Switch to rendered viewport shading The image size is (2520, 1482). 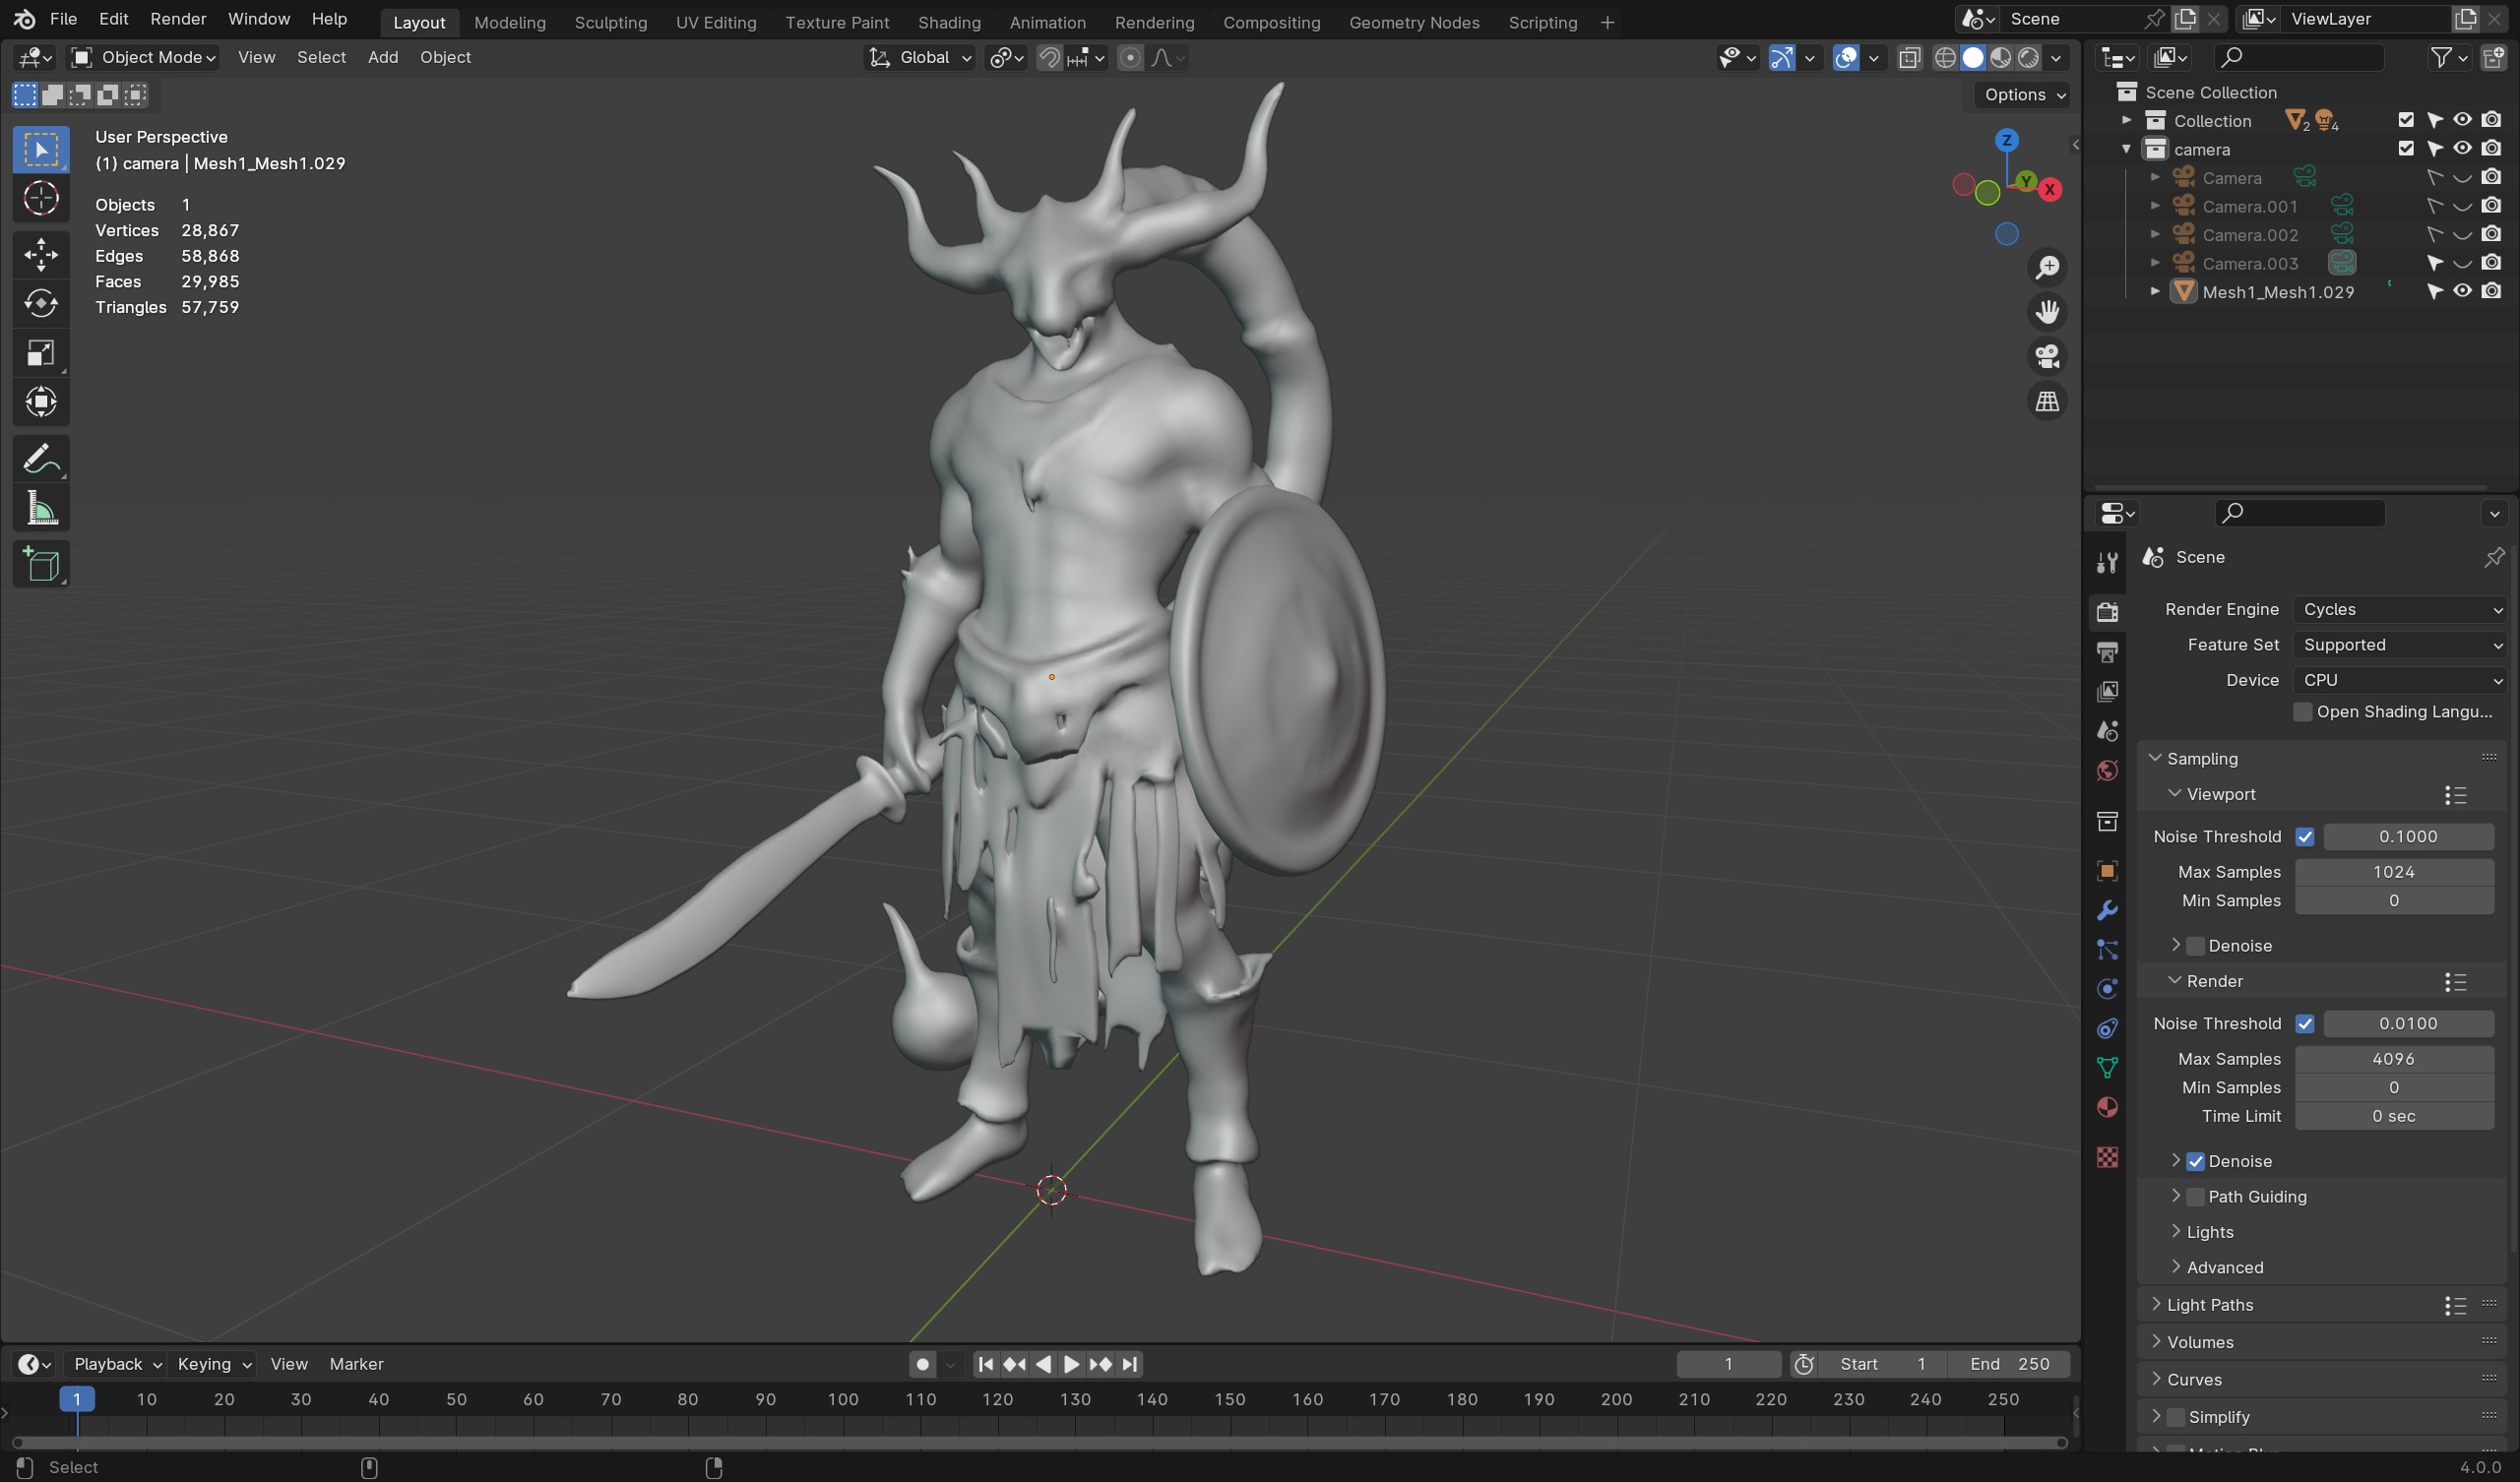(x=2028, y=58)
